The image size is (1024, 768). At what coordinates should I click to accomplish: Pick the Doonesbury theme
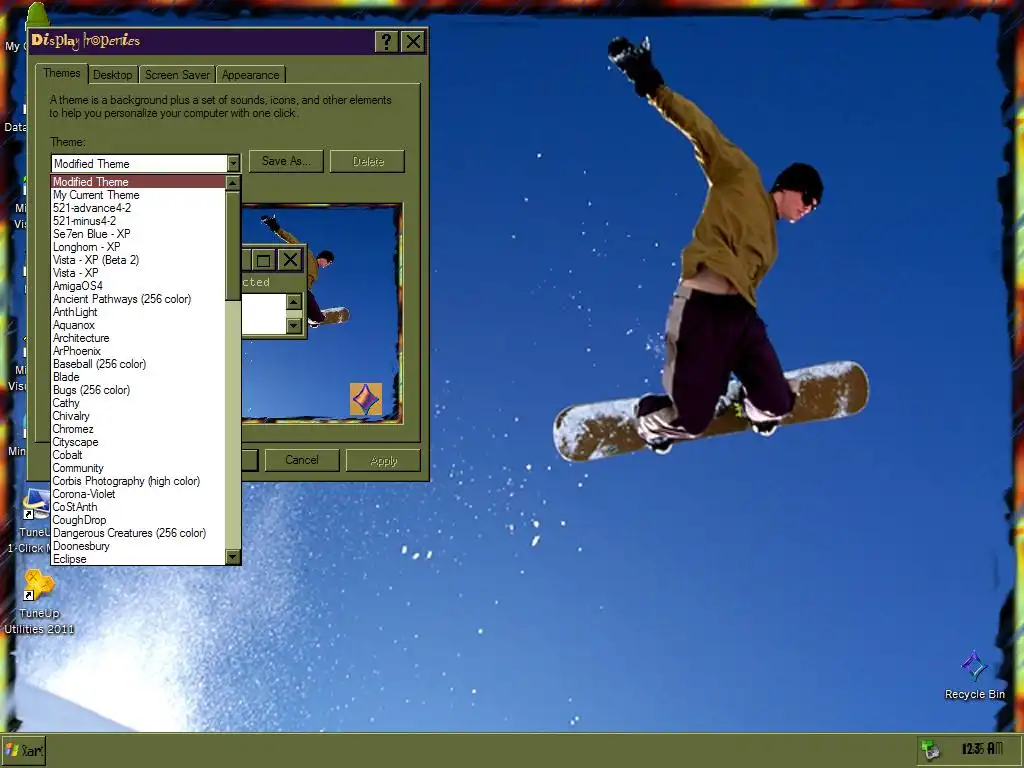138,546
